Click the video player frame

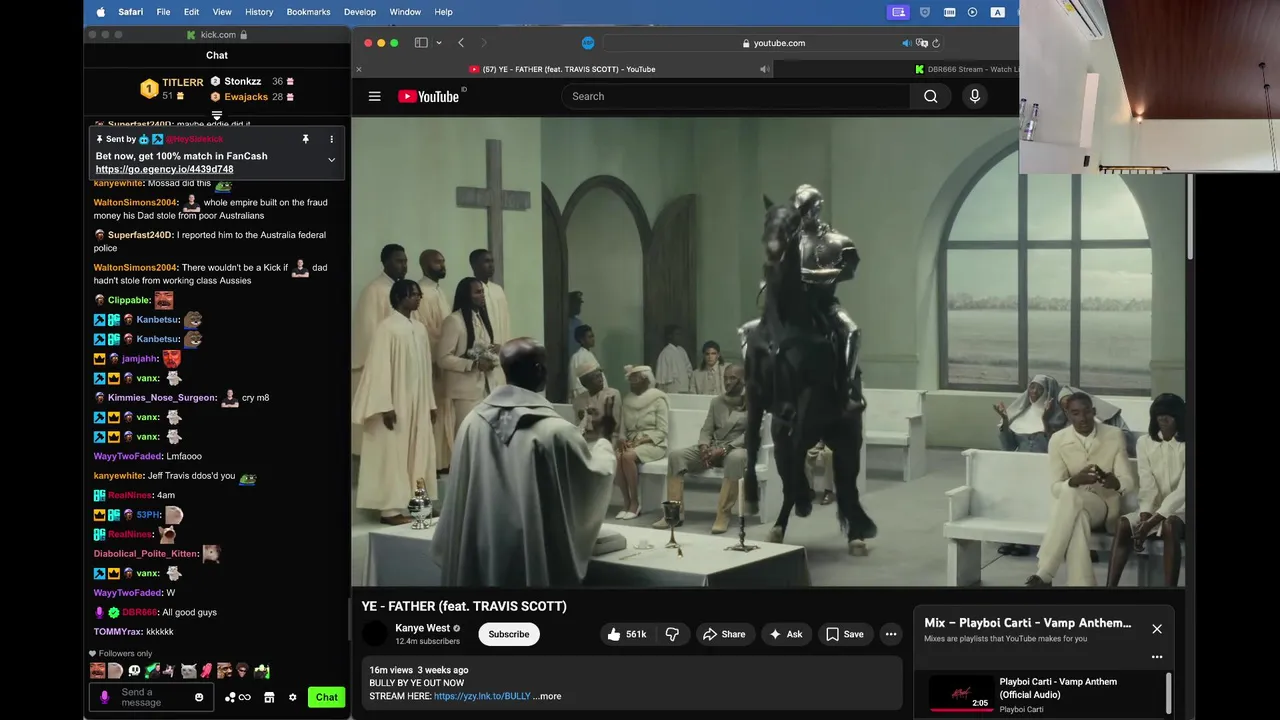[x=768, y=351]
